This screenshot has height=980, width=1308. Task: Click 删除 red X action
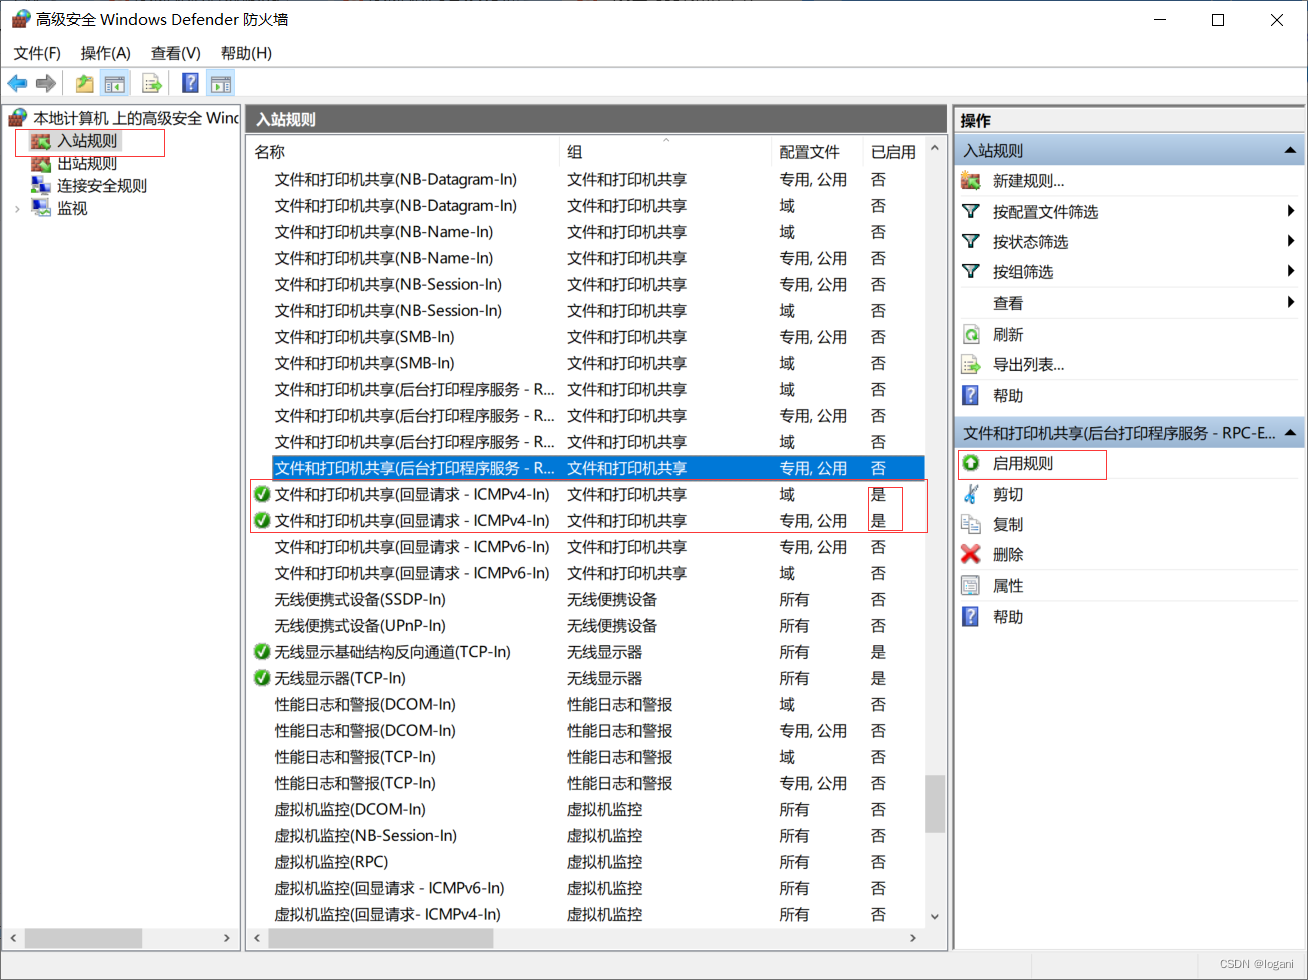[1008, 554]
